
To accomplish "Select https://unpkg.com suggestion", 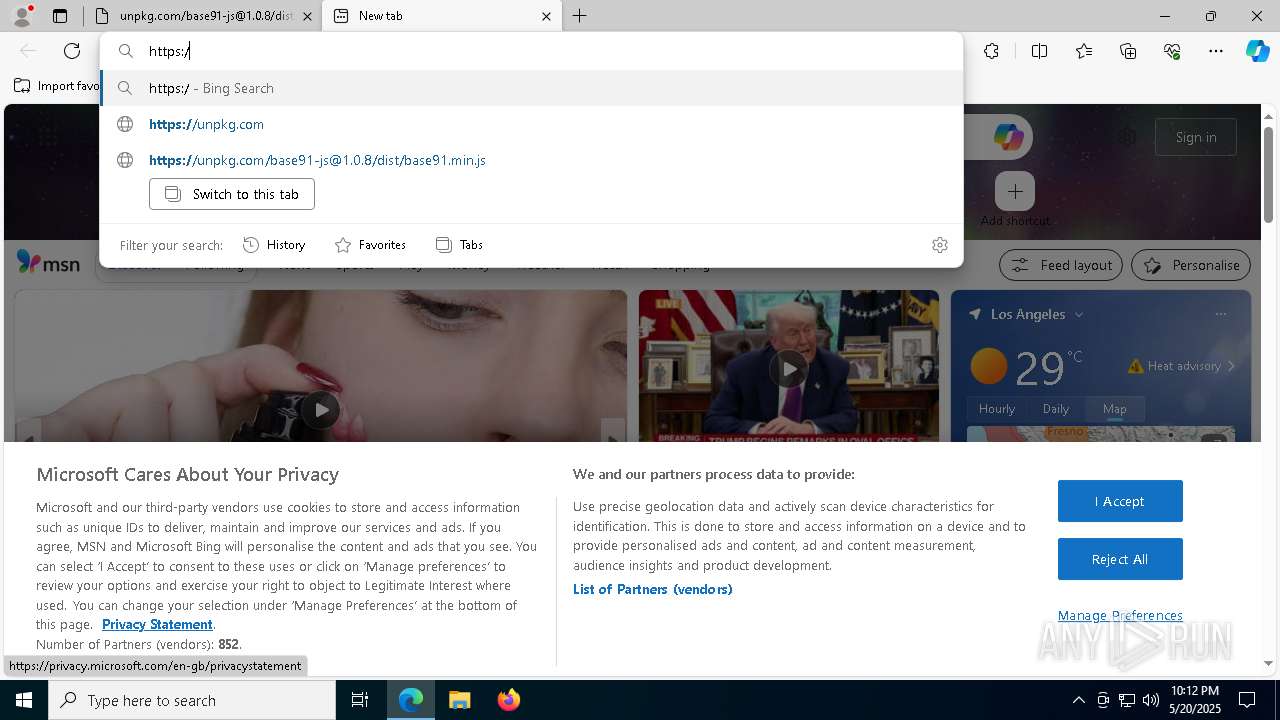I will pos(531,124).
